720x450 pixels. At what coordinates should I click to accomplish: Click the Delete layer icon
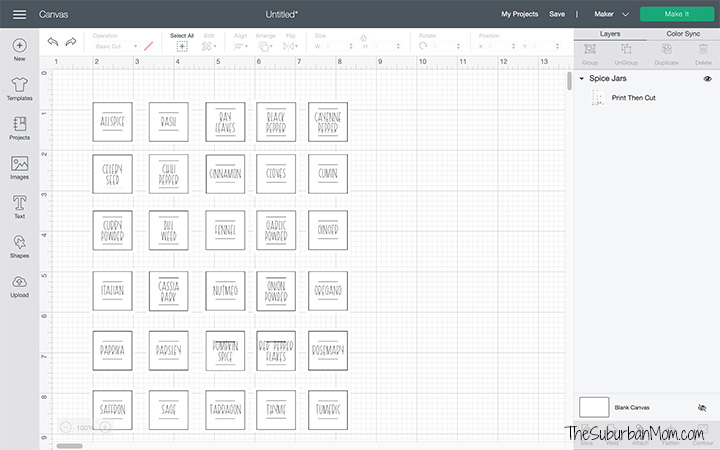(703, 49)
